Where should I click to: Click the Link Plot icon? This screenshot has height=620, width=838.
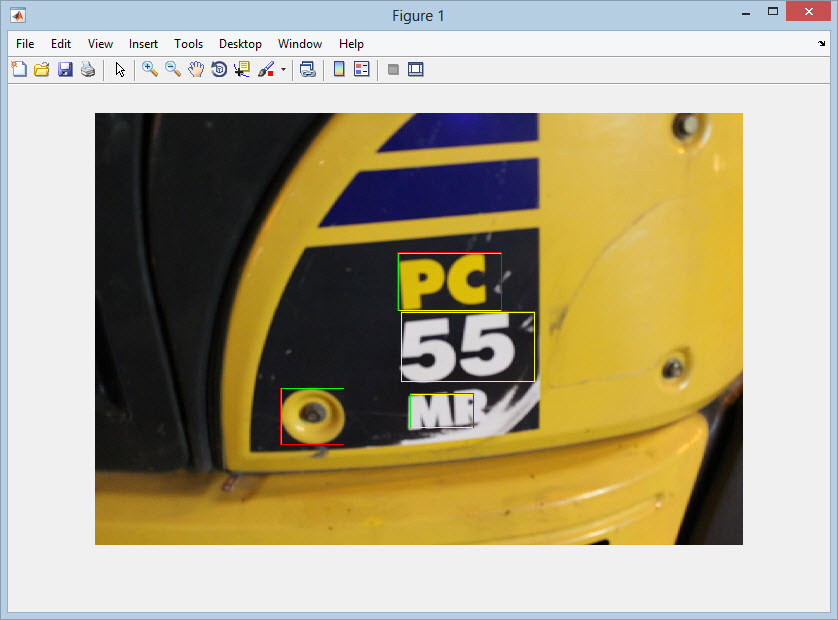[308, 69]
